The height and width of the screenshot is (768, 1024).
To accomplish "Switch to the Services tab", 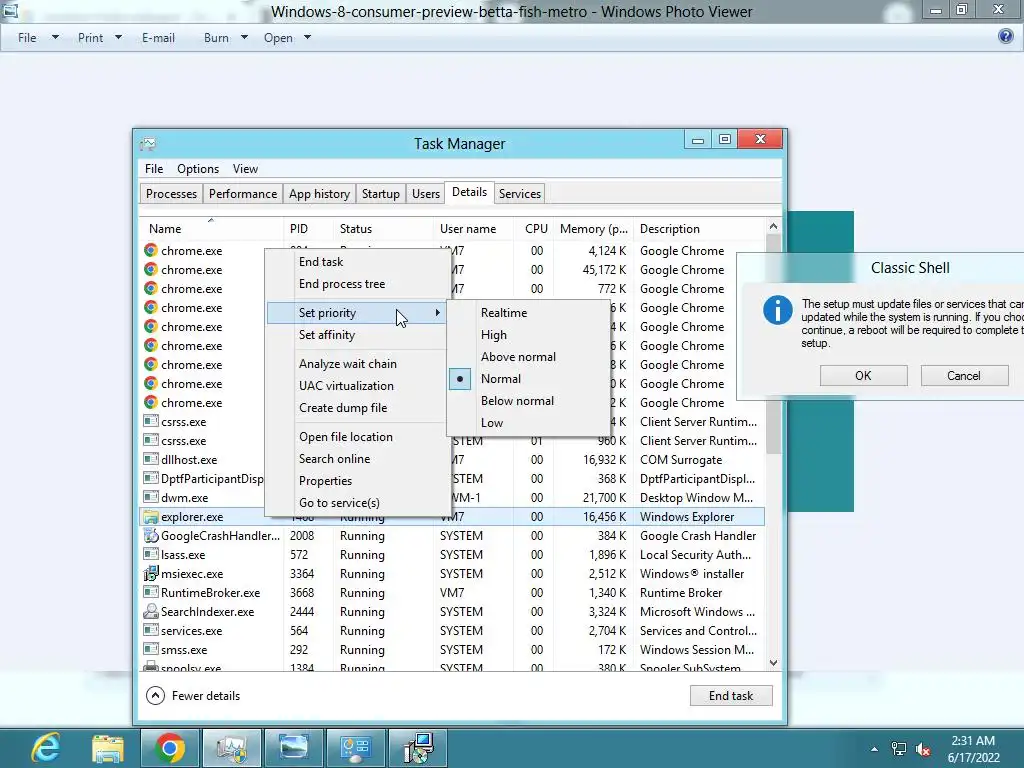I will tap(520, 194).
